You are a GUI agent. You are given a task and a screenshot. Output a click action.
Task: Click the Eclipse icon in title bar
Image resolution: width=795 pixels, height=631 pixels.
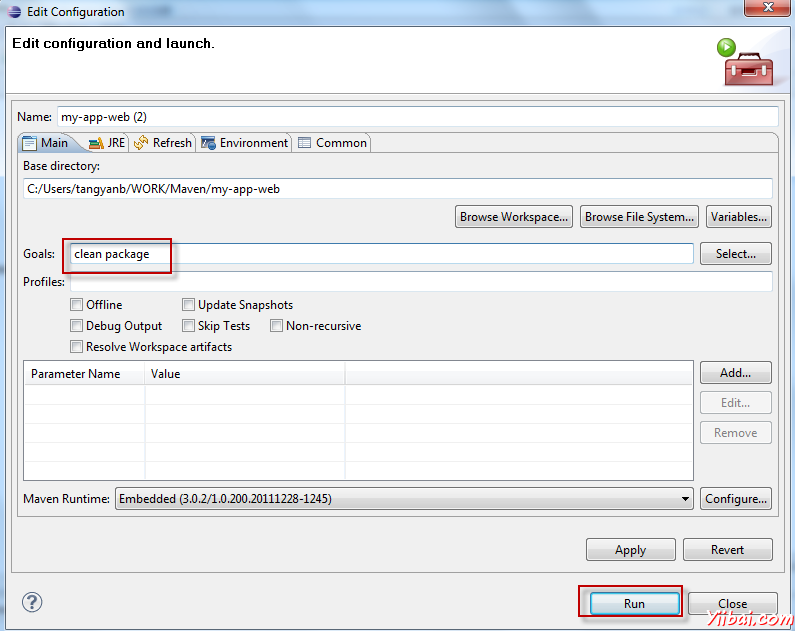click(x=14, y=12)
